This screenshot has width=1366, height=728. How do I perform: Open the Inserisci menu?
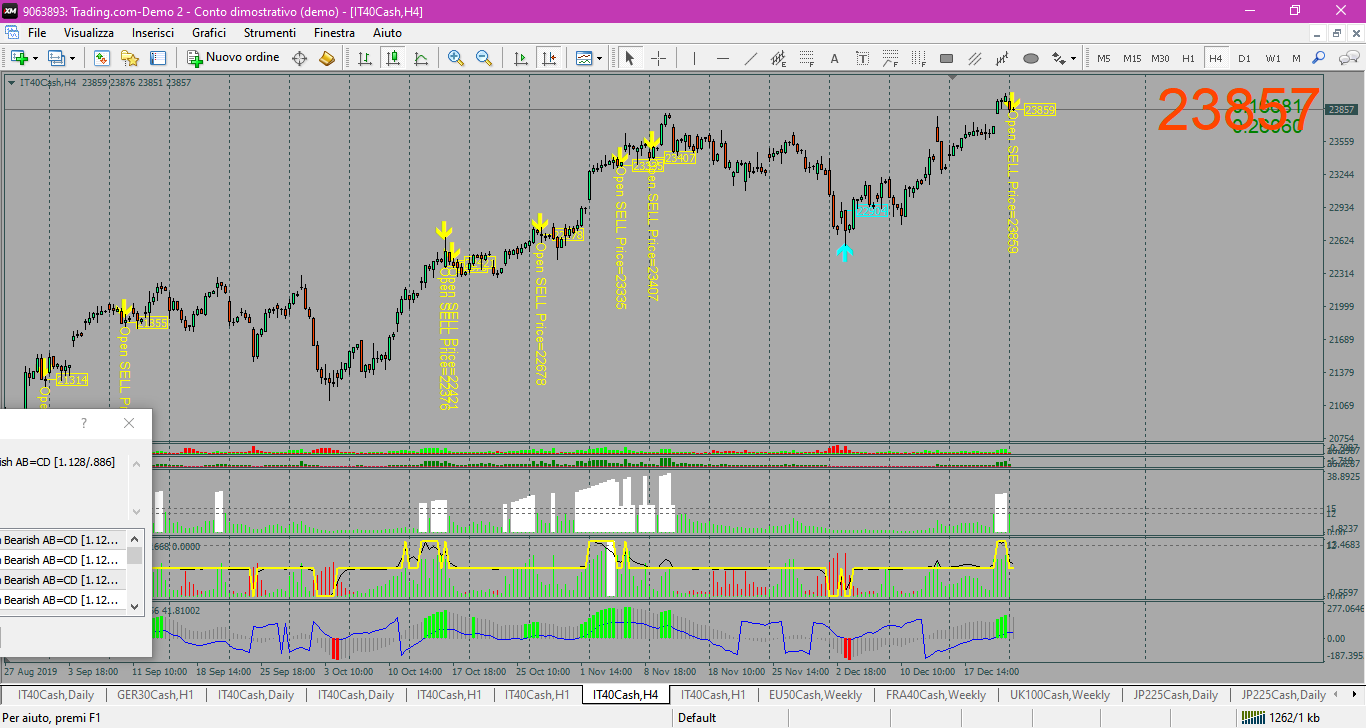(153, 33)
